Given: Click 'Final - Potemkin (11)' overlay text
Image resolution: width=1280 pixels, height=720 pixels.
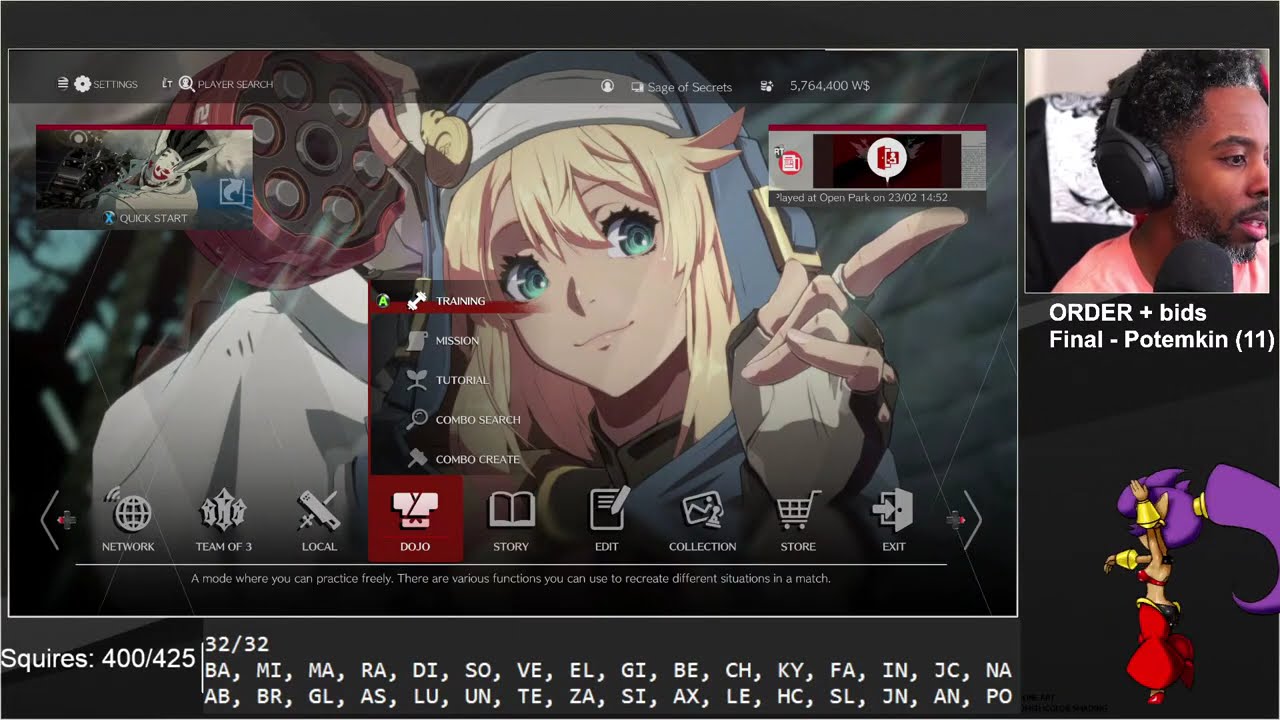Looking at the screenshot, I should [1162, 340].
